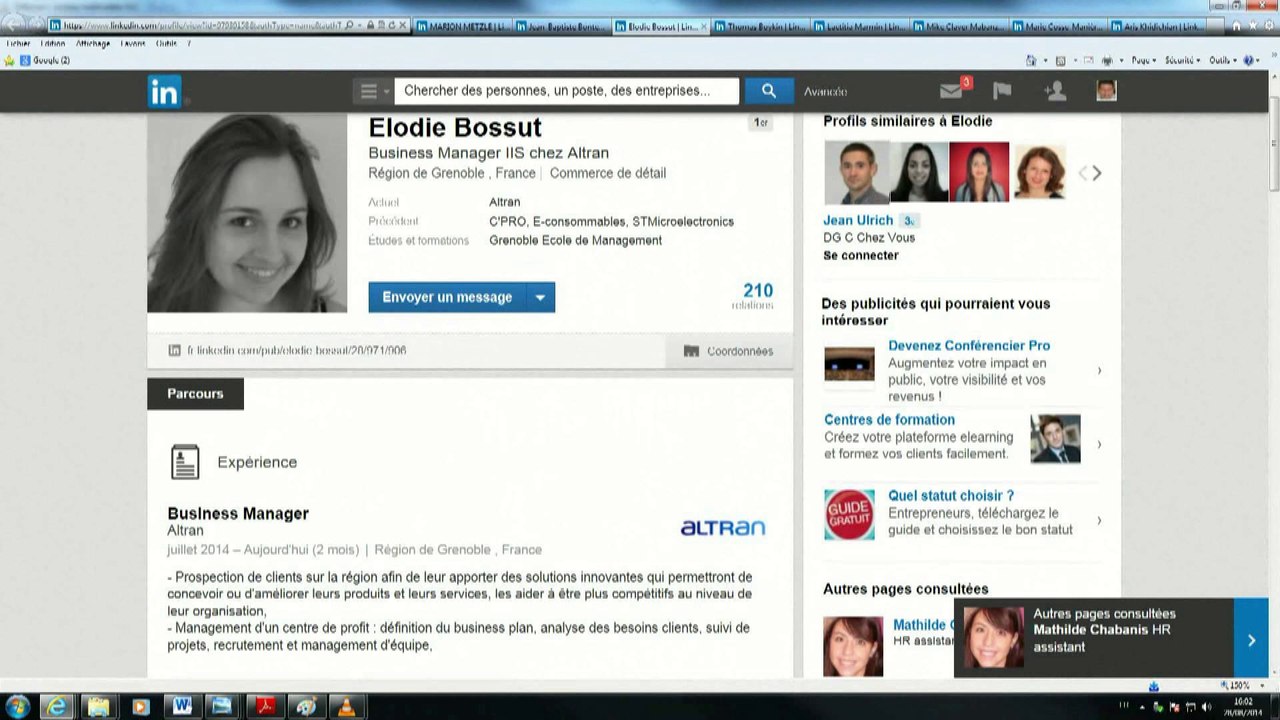Submit search with the magnifier button
This screenshot has width=1280, height=720.
pyautogui.click(x=769, y=91)
